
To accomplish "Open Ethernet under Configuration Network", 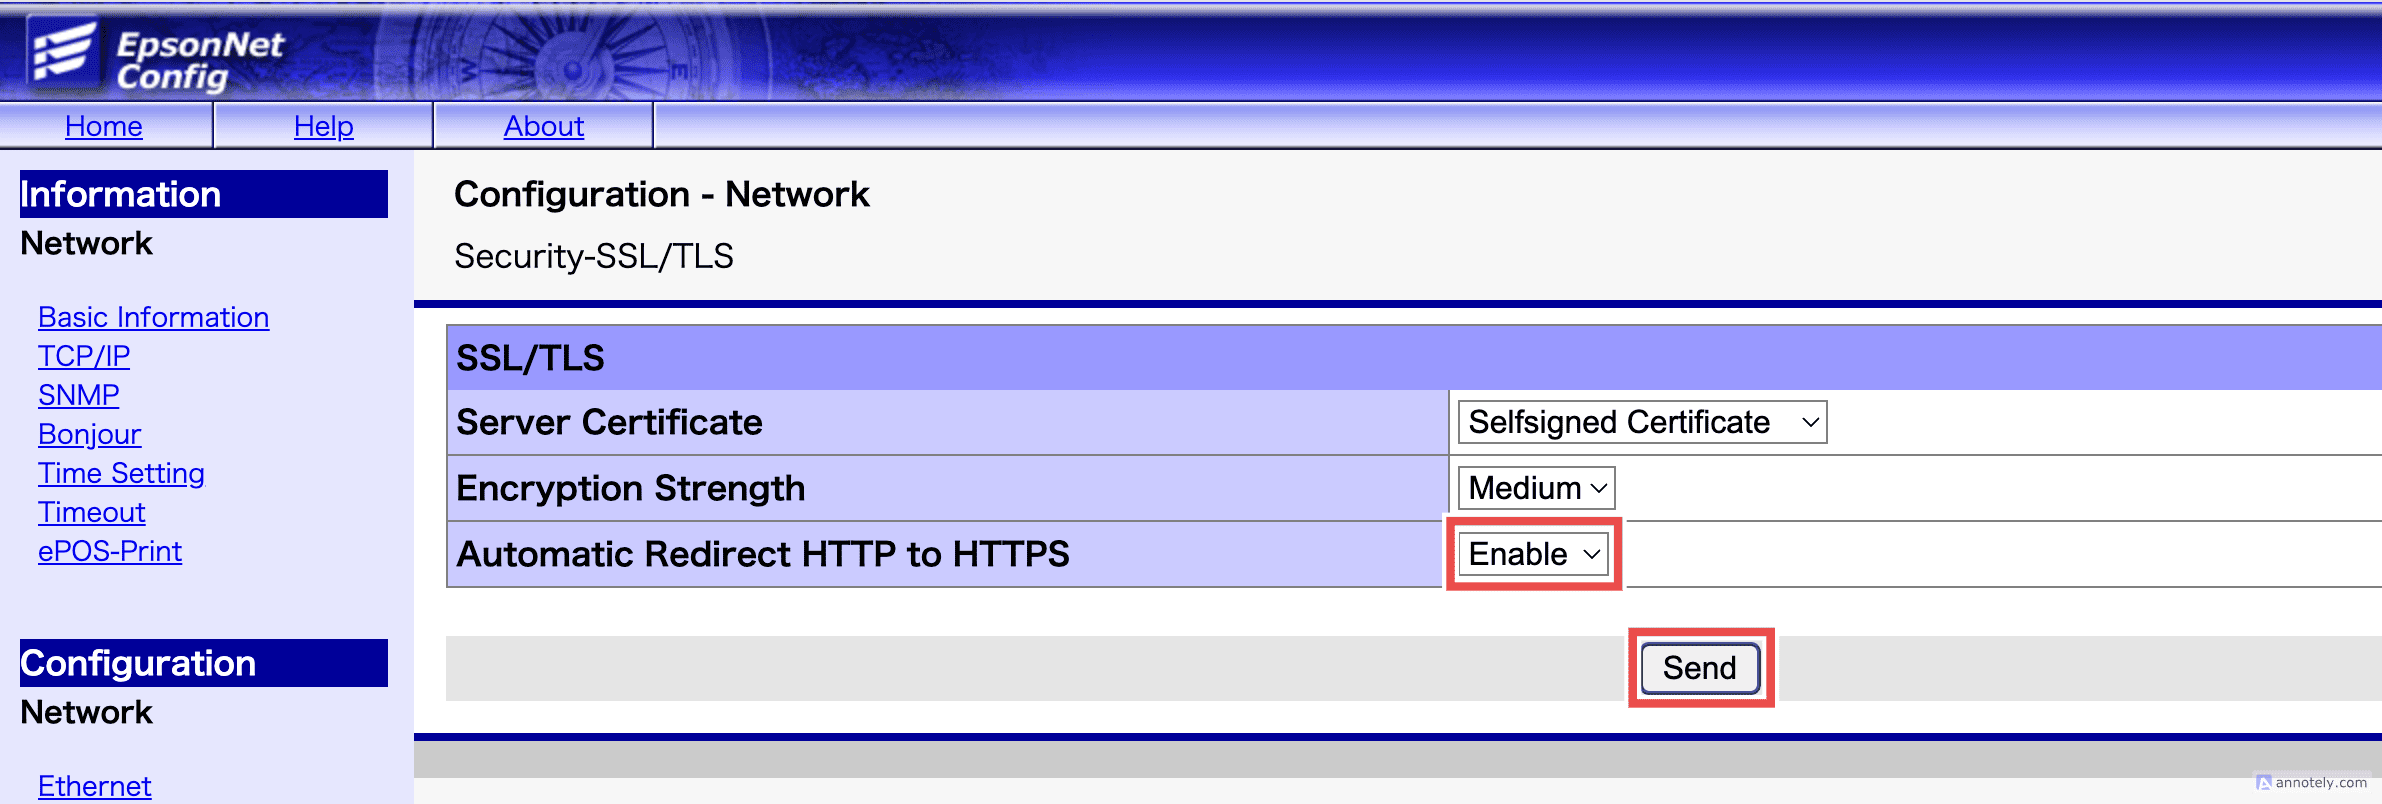I will coord(94,786).
